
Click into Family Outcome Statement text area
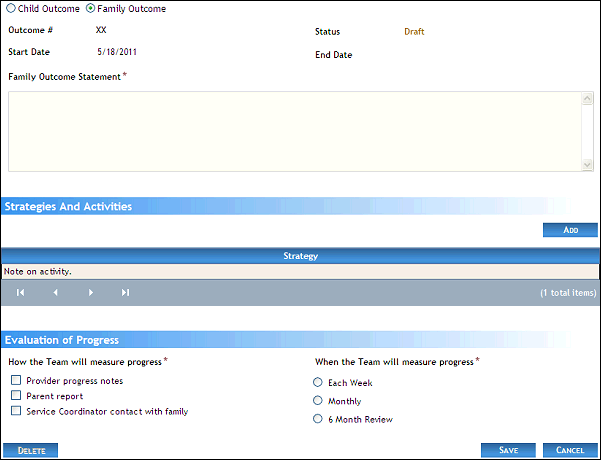point(290,131)
